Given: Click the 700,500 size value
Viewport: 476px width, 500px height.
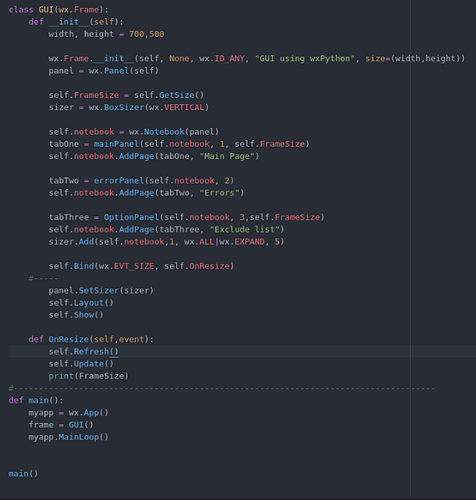Looking at the screenshot, I should [147, 34].
